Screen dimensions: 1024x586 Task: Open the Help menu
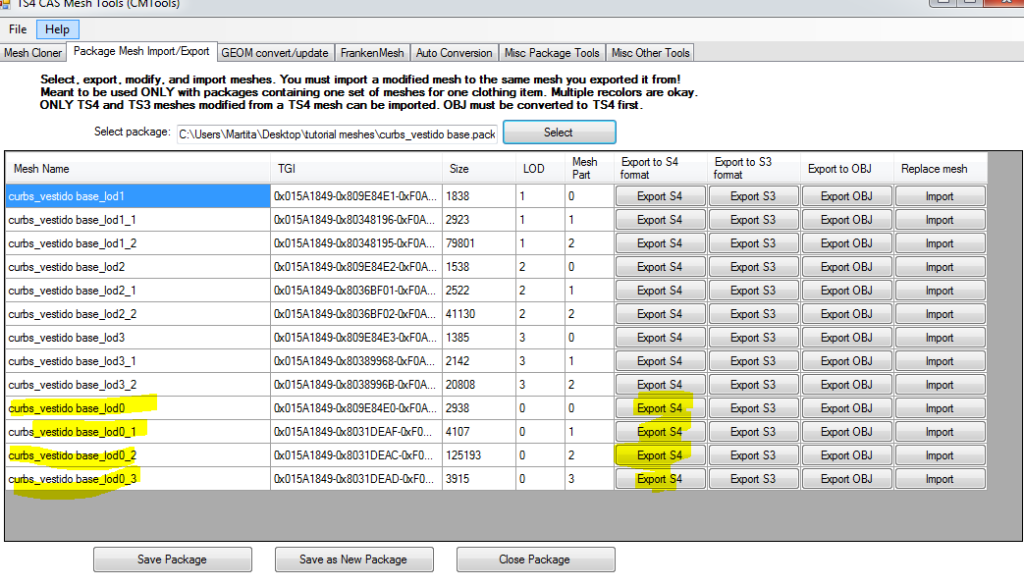57,30
